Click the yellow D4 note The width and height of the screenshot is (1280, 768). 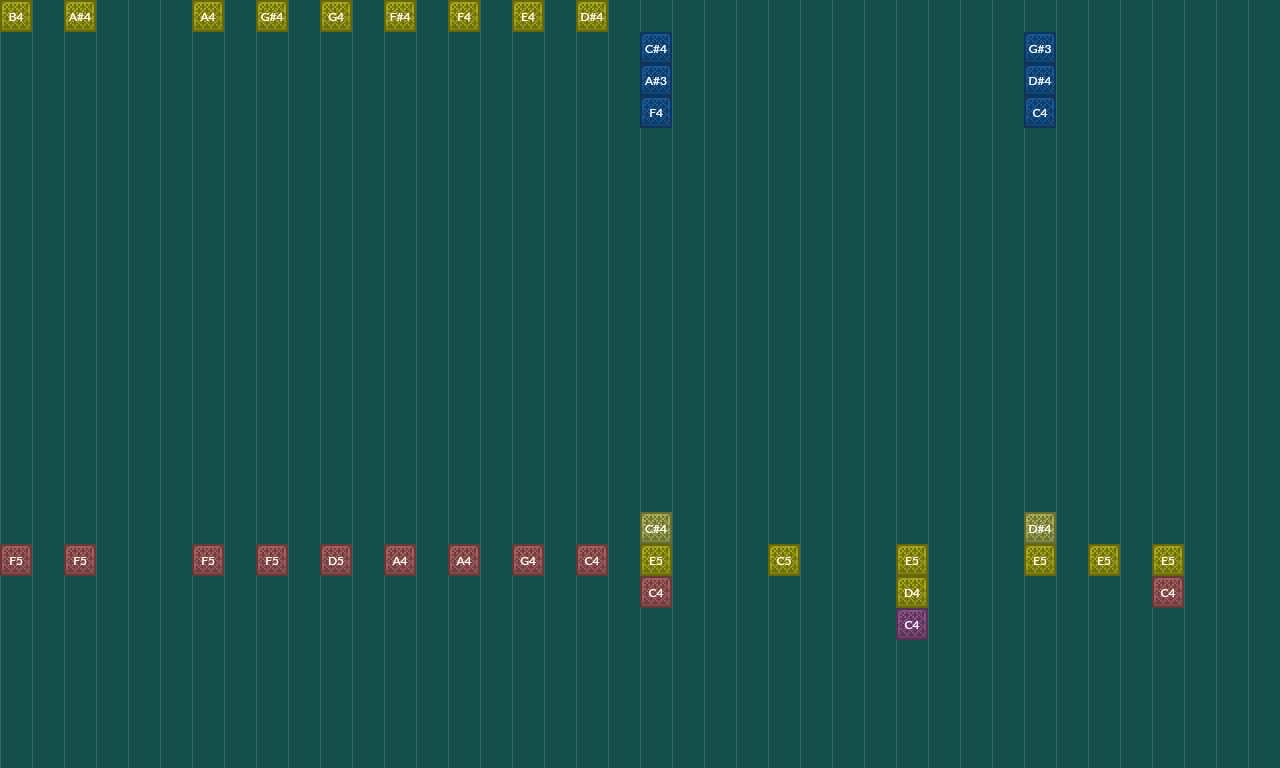point(912,592)
